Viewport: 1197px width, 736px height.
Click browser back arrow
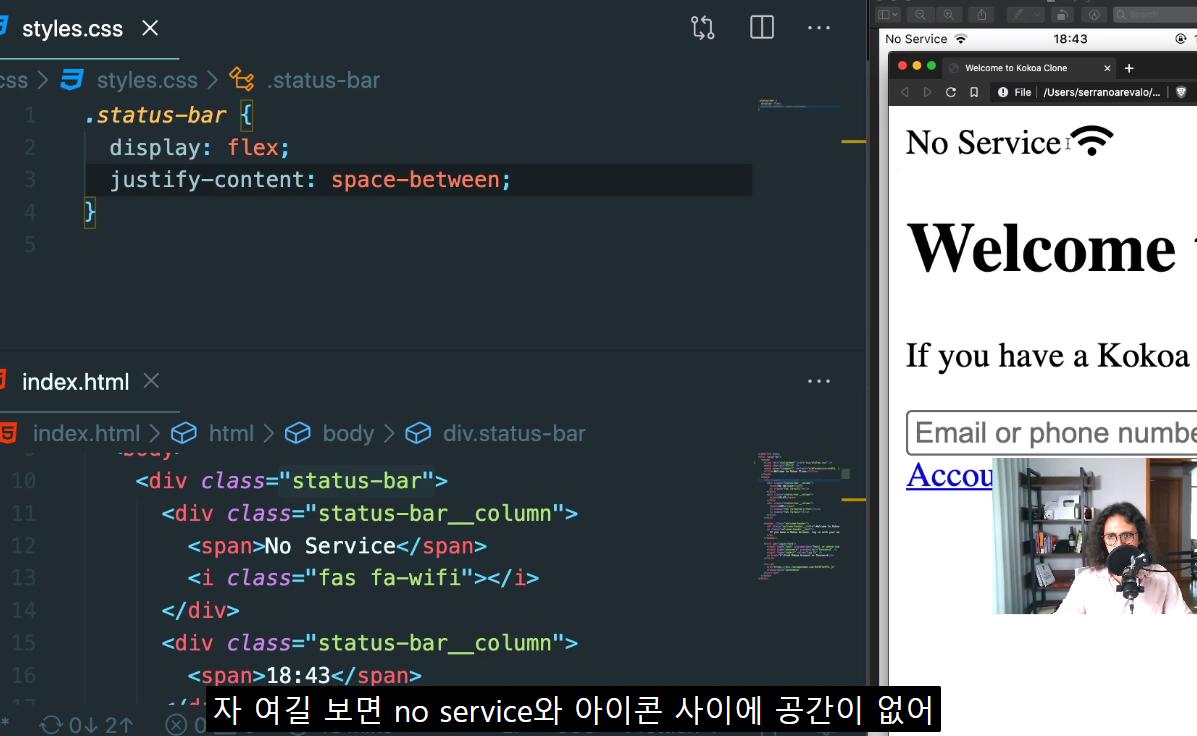tap(905, 92)
